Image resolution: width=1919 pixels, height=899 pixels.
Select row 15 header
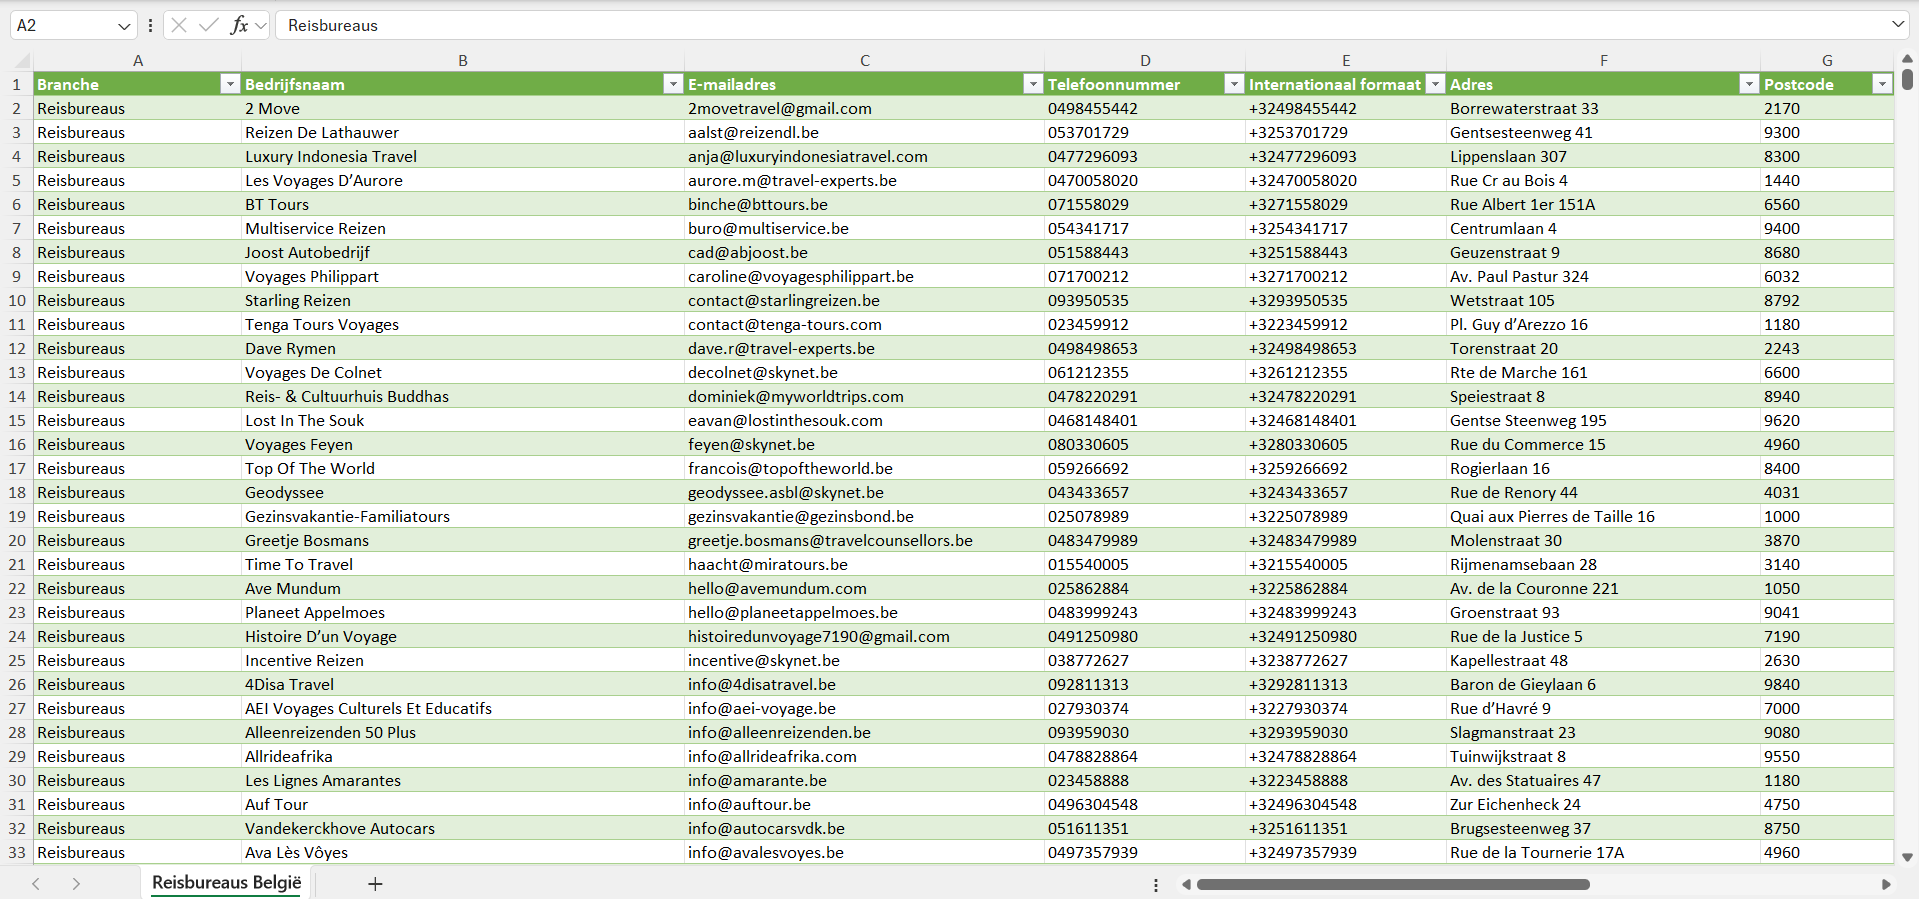17,420
